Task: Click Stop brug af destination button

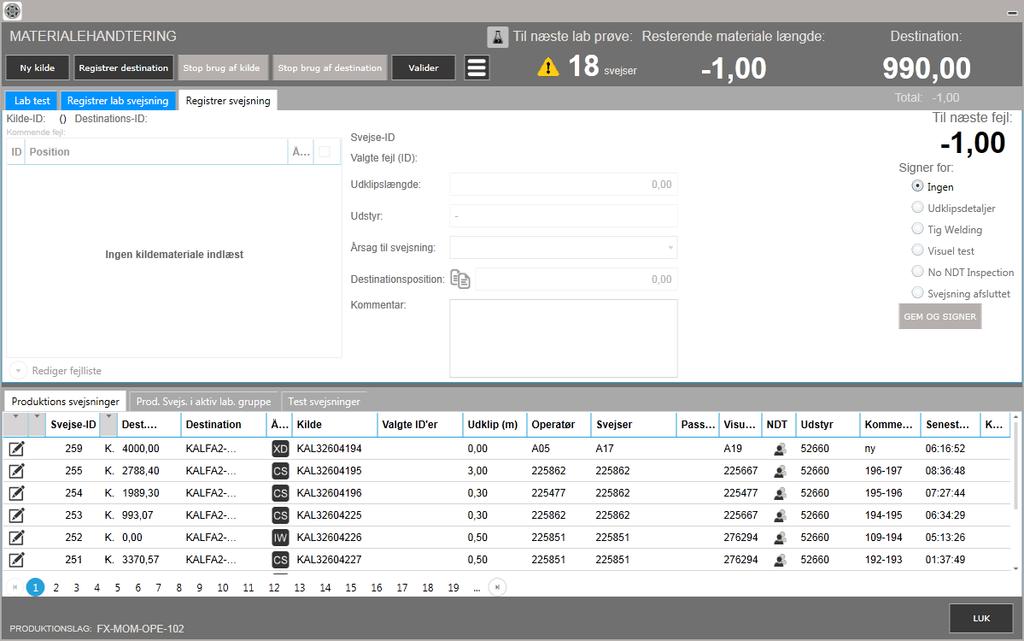Action: (x=330, y=67)
